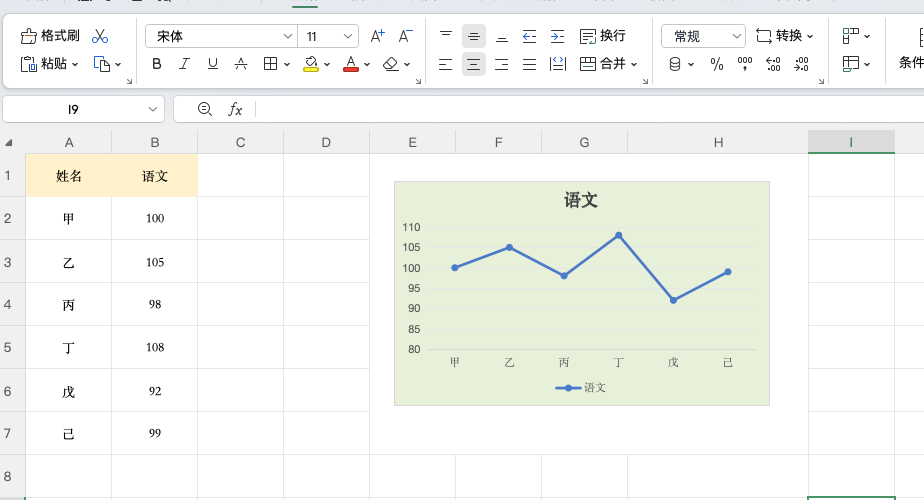This screenshot has width=924, height=500.
Task: Click the increase font size icon
Action: click(x=377, y=36)
